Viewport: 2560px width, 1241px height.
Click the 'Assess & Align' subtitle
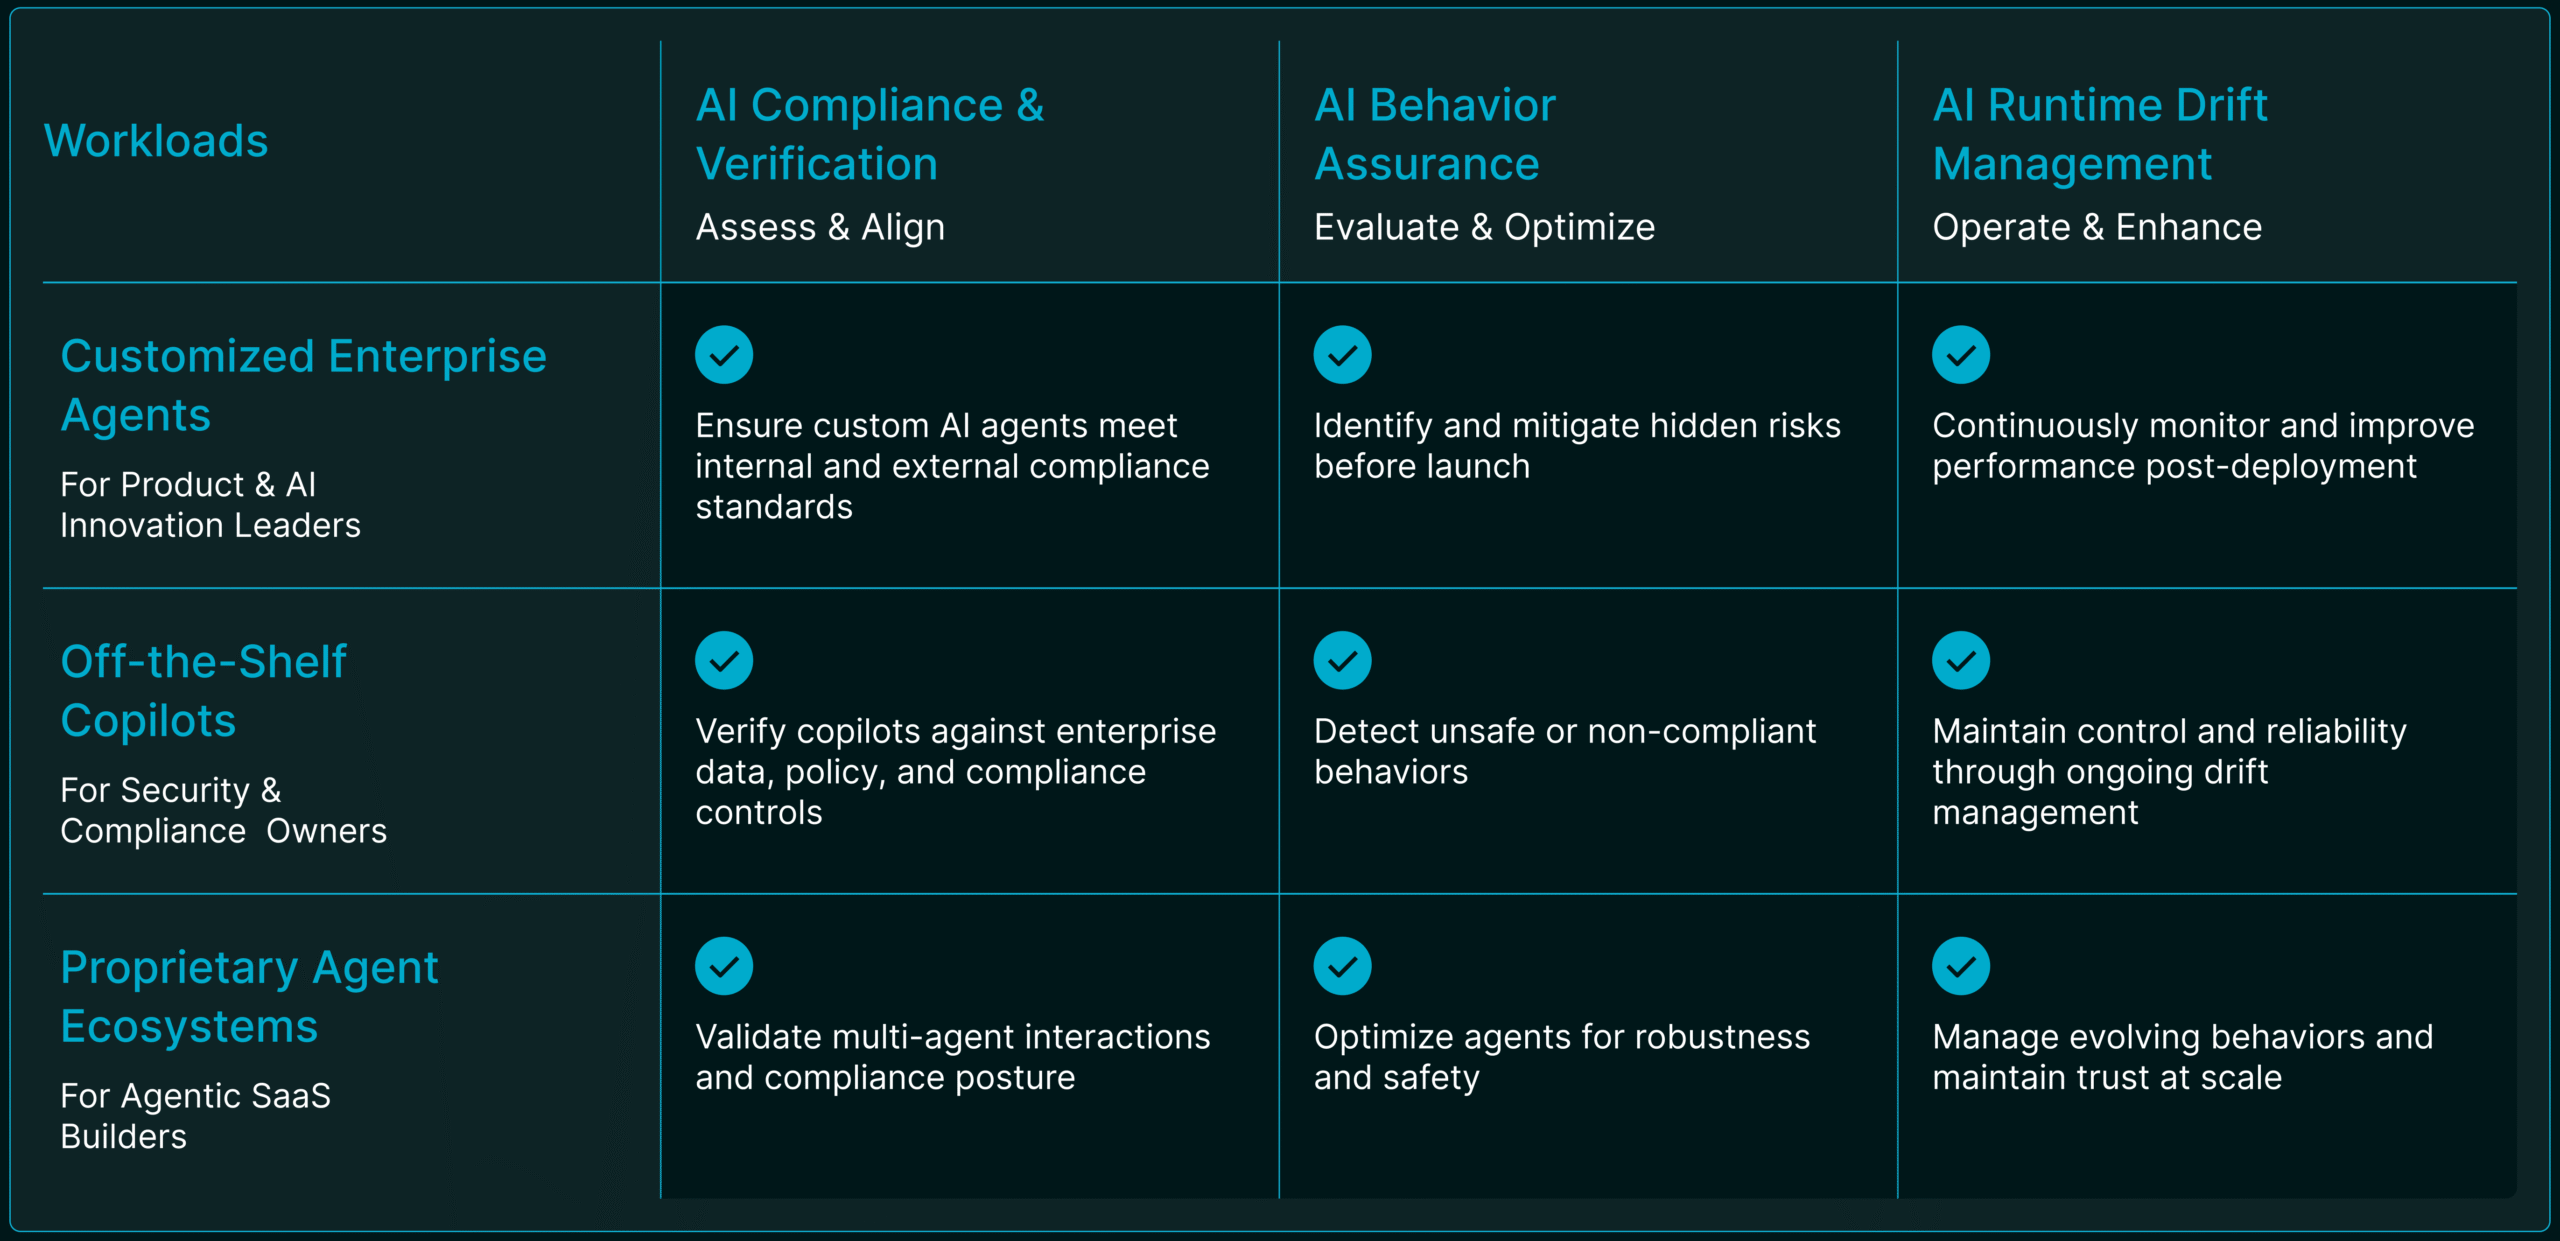click(820, 227)
